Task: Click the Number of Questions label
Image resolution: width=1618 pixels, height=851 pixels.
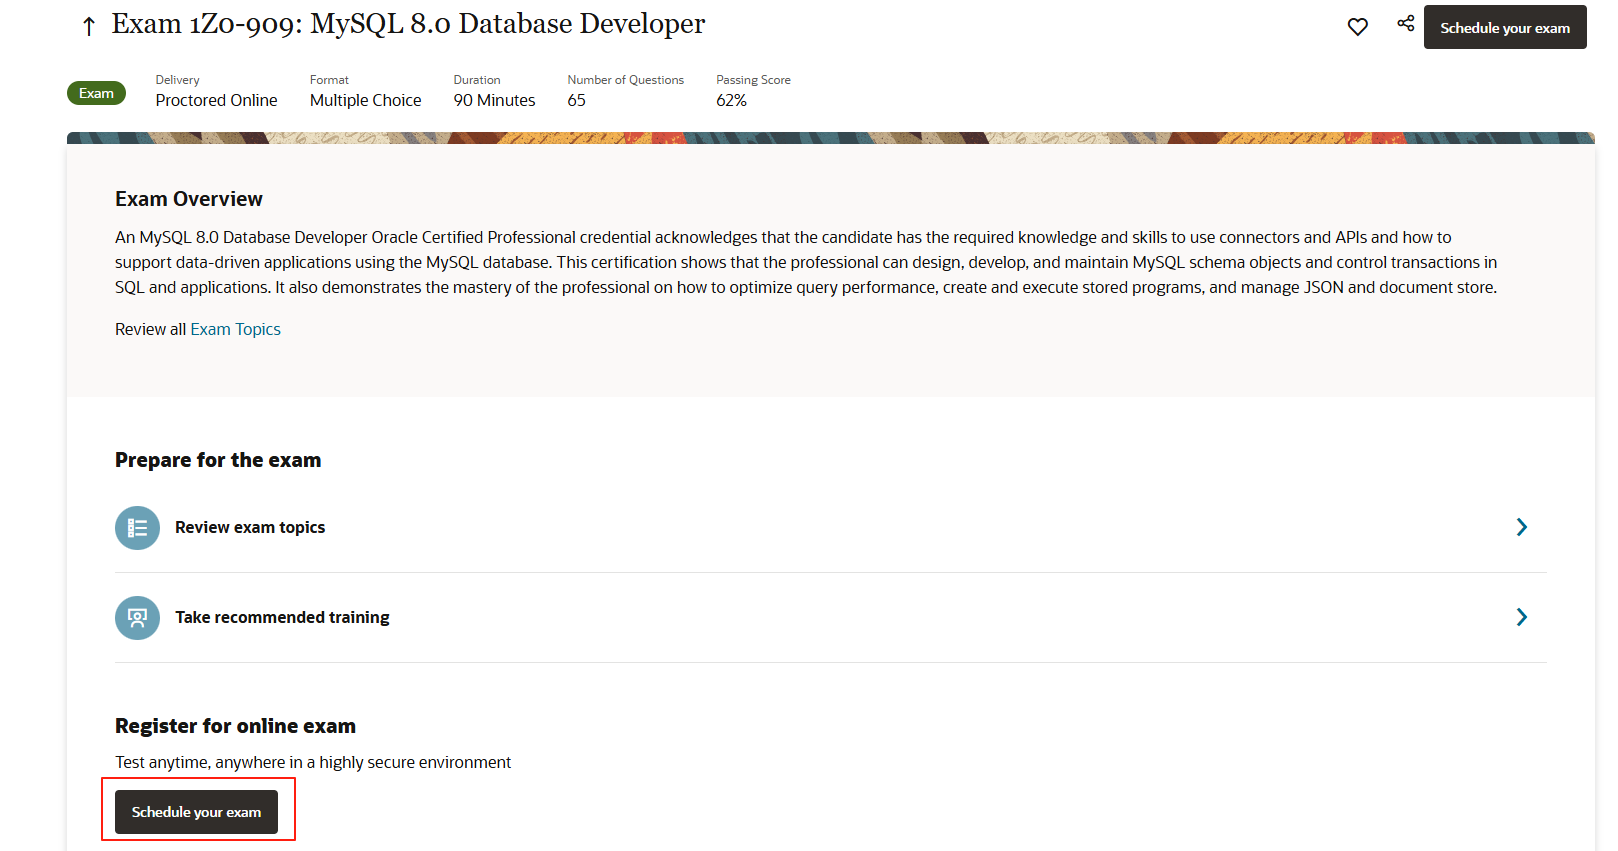Action: coord(626,80)
